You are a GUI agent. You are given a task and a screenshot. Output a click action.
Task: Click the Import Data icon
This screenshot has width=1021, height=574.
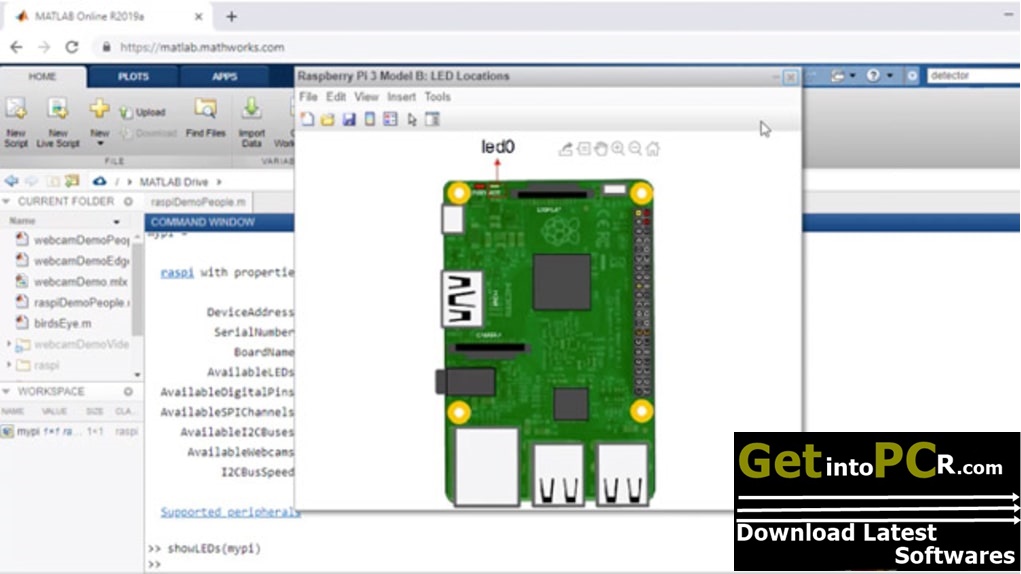click(251, 122)
